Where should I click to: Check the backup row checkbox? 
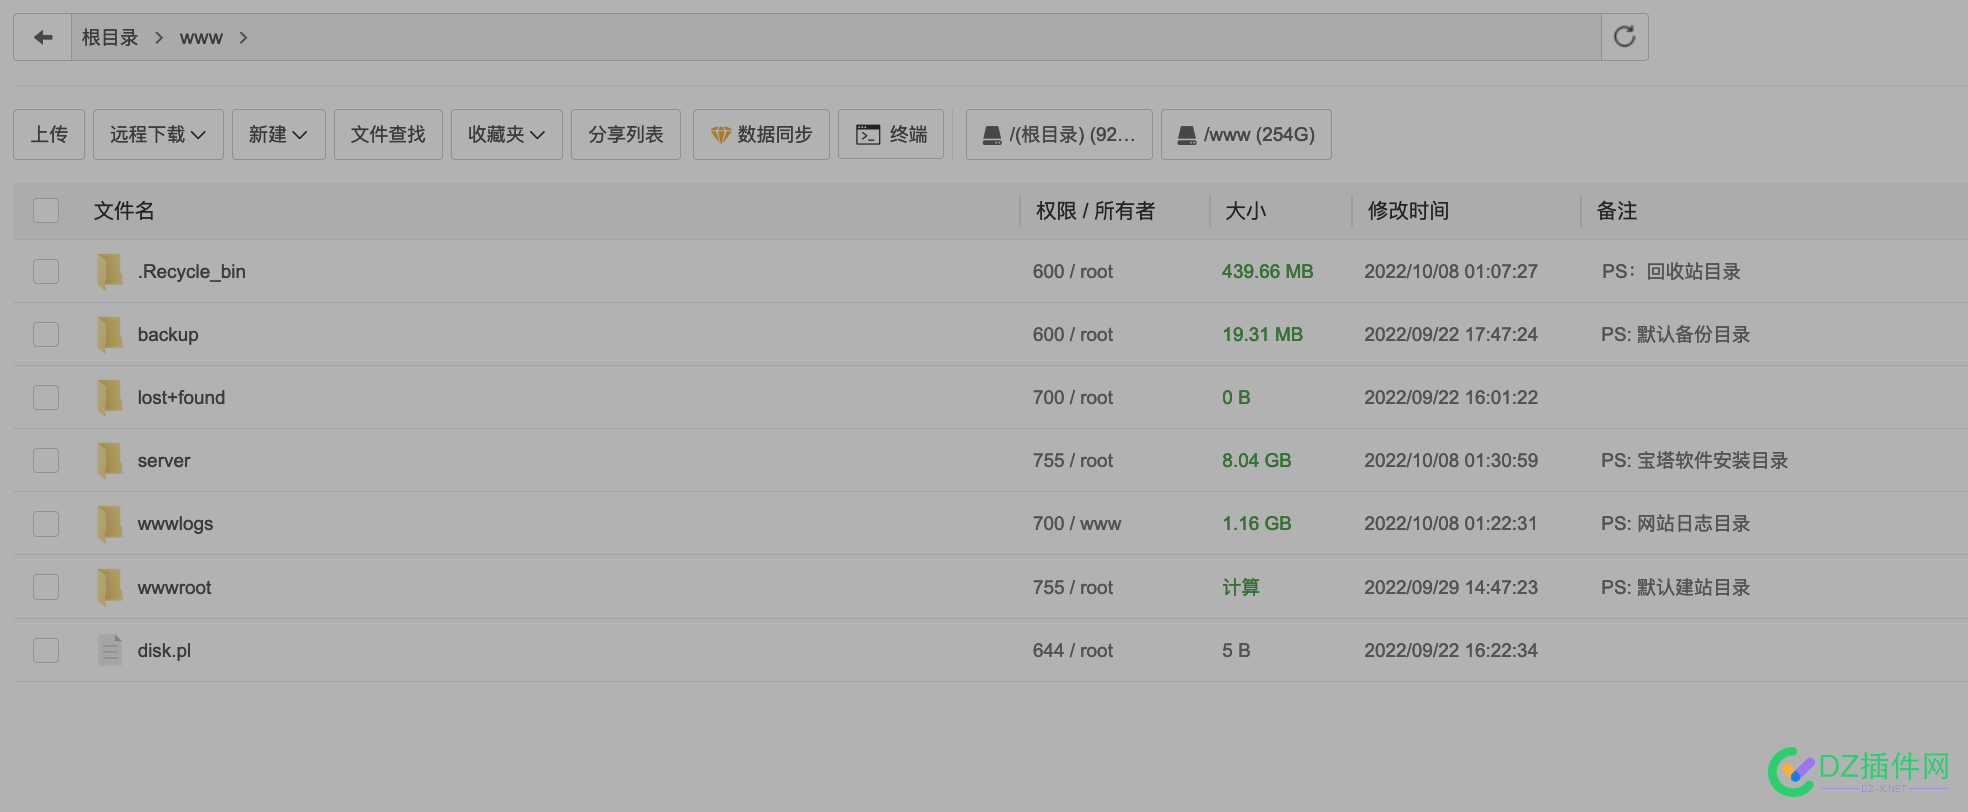click(x=46, y=334)
